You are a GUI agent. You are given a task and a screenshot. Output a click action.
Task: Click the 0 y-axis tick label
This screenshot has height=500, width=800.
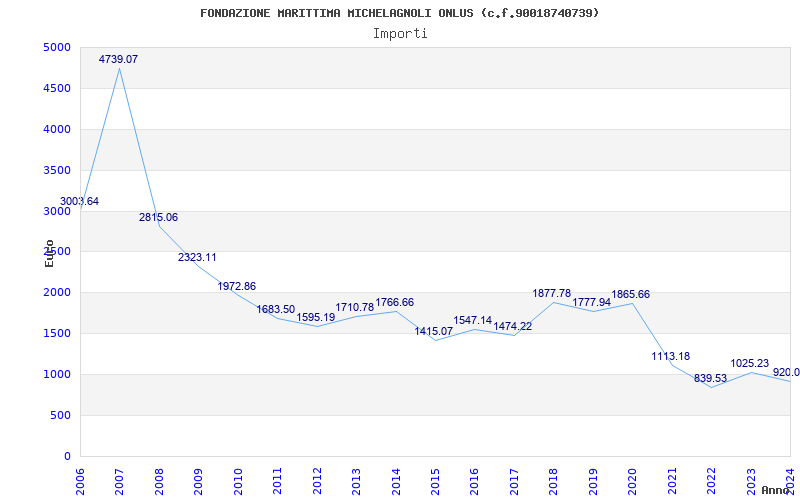click(67, 457)
